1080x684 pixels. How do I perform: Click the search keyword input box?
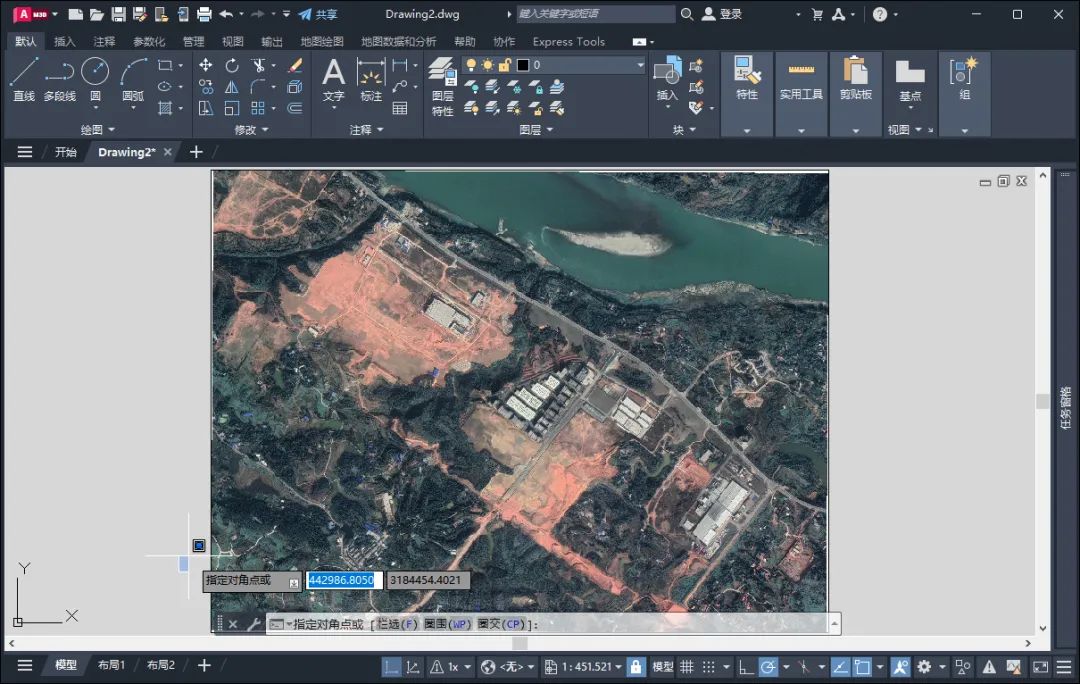[x=596, y=14]
